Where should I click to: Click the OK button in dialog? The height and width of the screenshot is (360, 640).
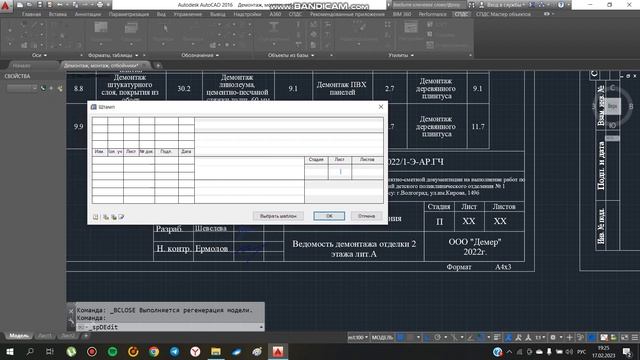pos(329,216)
